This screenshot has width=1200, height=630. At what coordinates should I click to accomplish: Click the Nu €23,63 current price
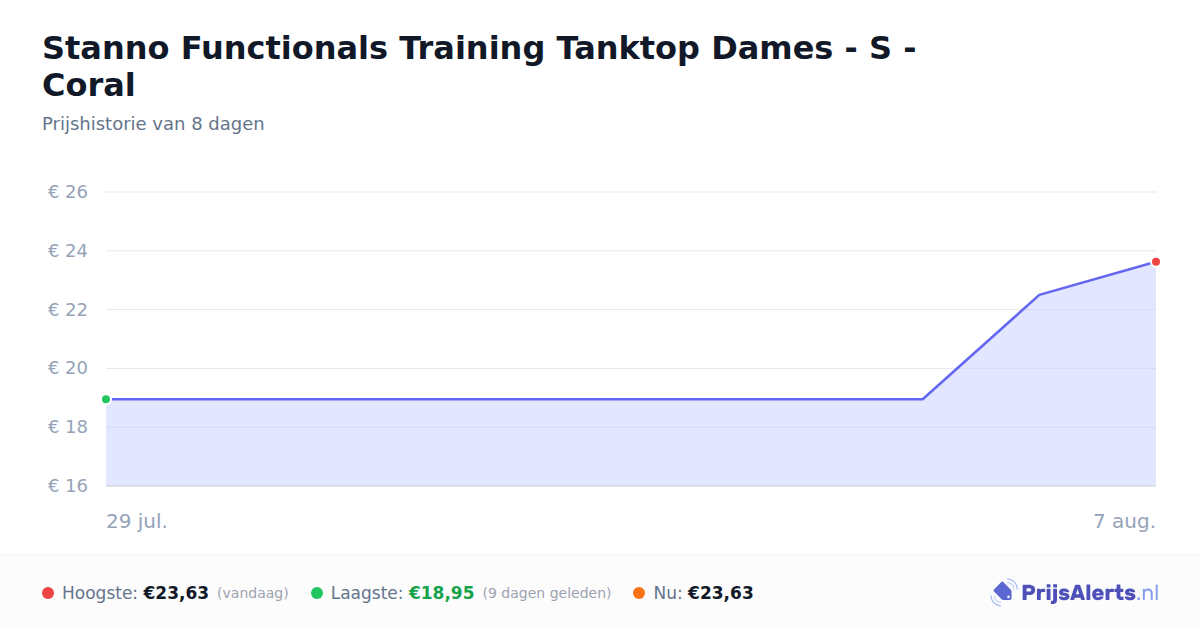[720, 593]
